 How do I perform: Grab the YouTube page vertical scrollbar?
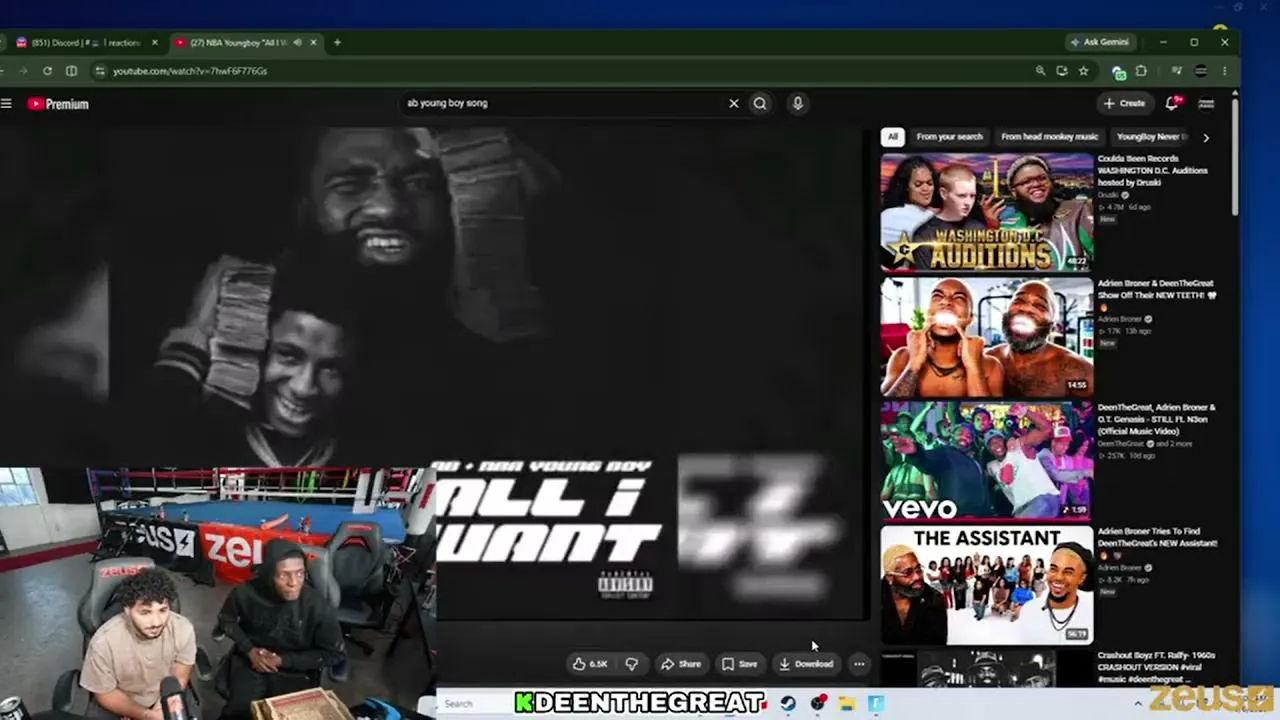tap(1235, 155)
